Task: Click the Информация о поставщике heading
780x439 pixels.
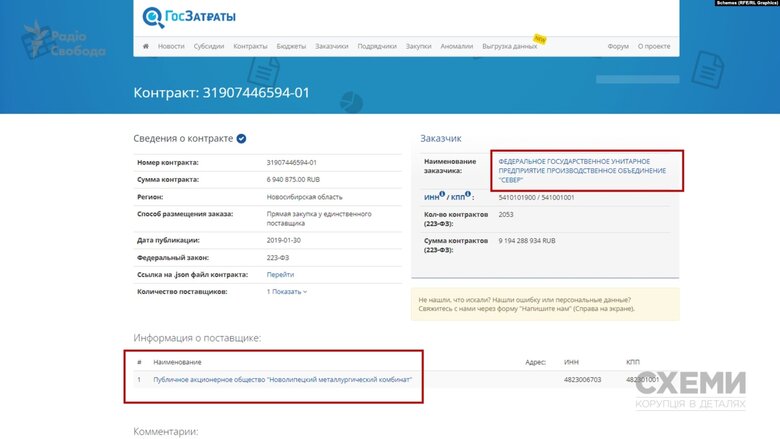Action: (197, 338)
